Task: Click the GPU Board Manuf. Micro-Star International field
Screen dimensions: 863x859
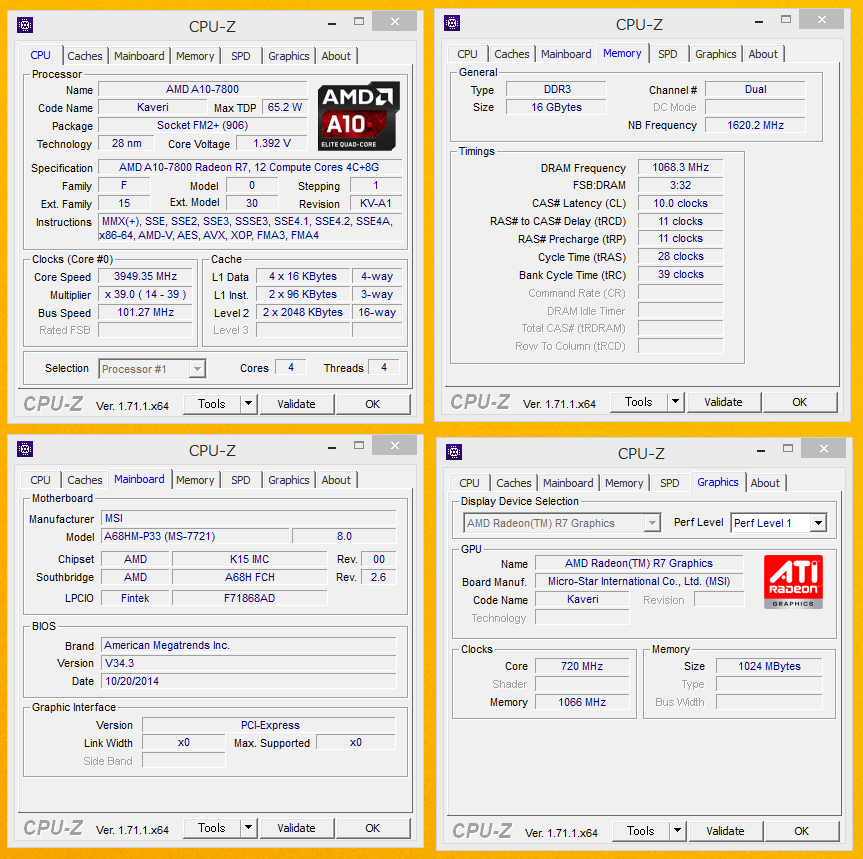Action: (x=639, y=582)
